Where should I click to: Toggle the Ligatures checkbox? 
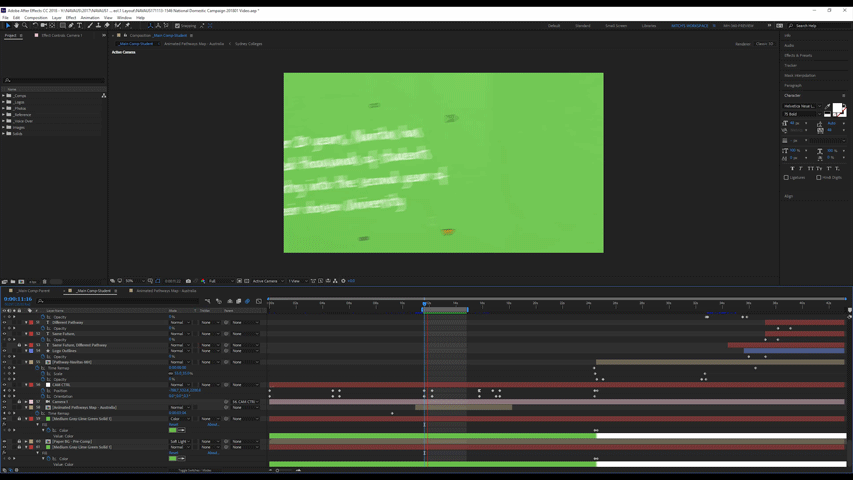point(786,177)
